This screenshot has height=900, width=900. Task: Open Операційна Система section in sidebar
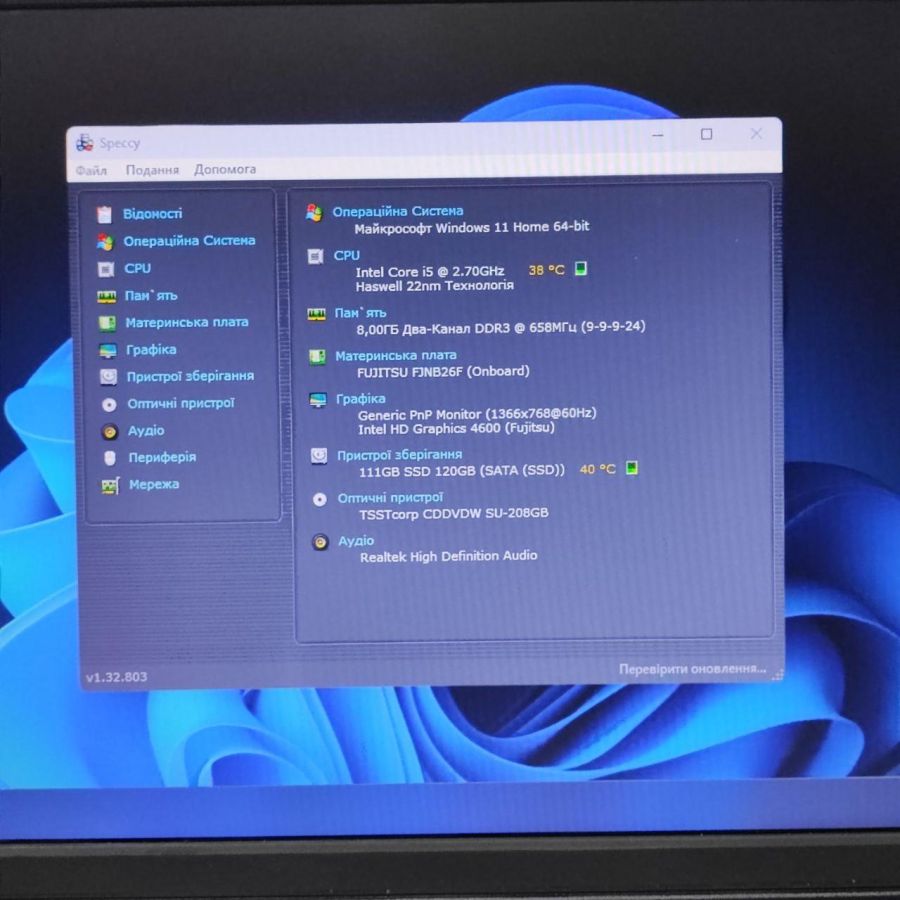click(189, 240)
